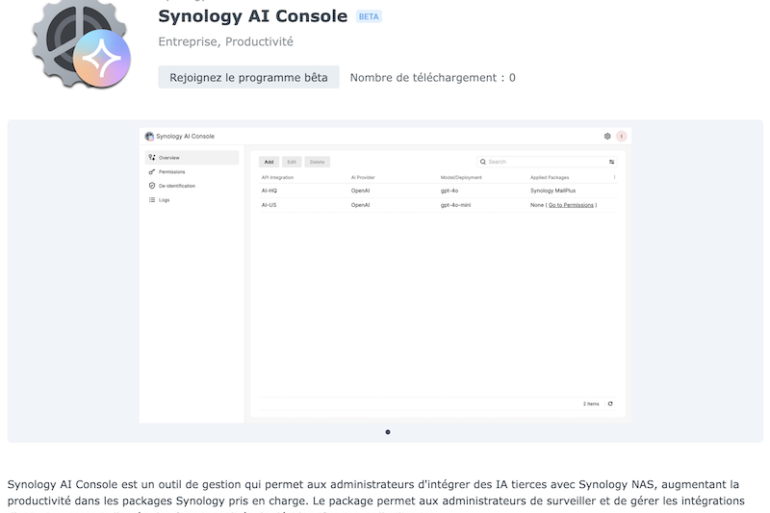This screenshot has height=513, width=770.
Task: Select De-identification in preview sidebar
Action: tap(192, 186)
